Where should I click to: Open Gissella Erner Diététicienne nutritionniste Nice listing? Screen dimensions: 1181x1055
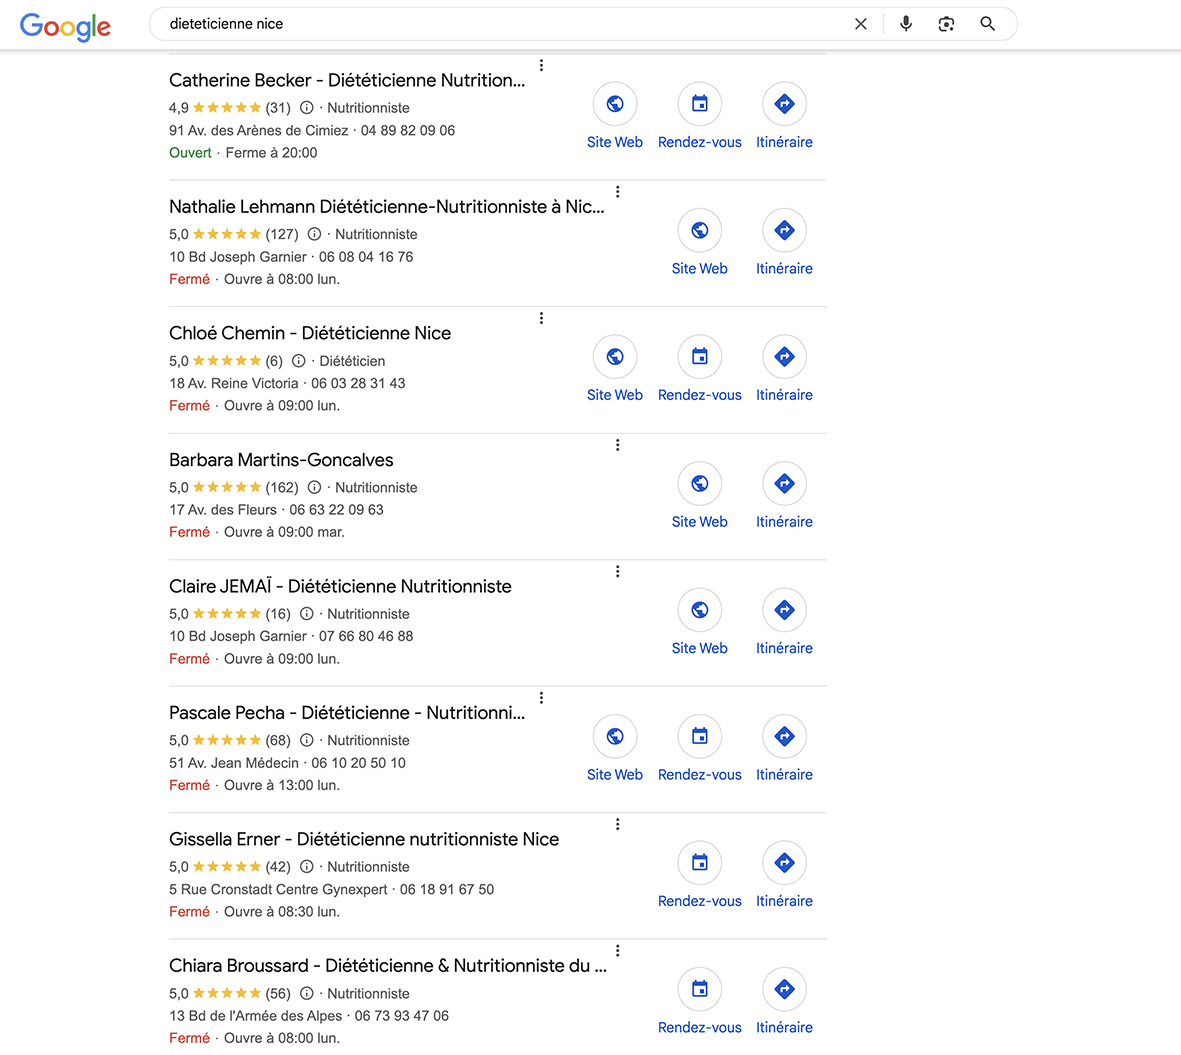click(364, 840)
